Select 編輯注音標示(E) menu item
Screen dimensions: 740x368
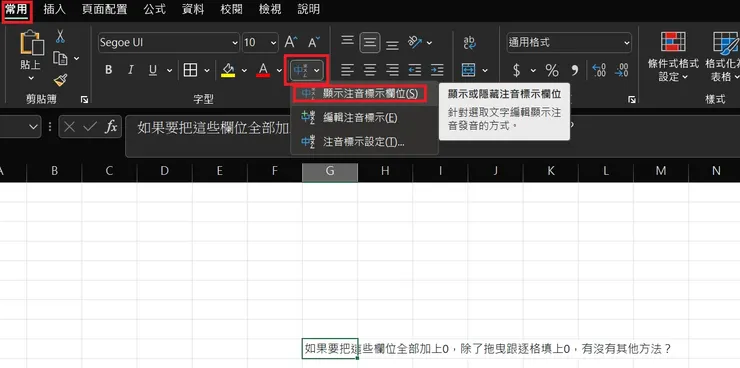[x=364, y=117]
